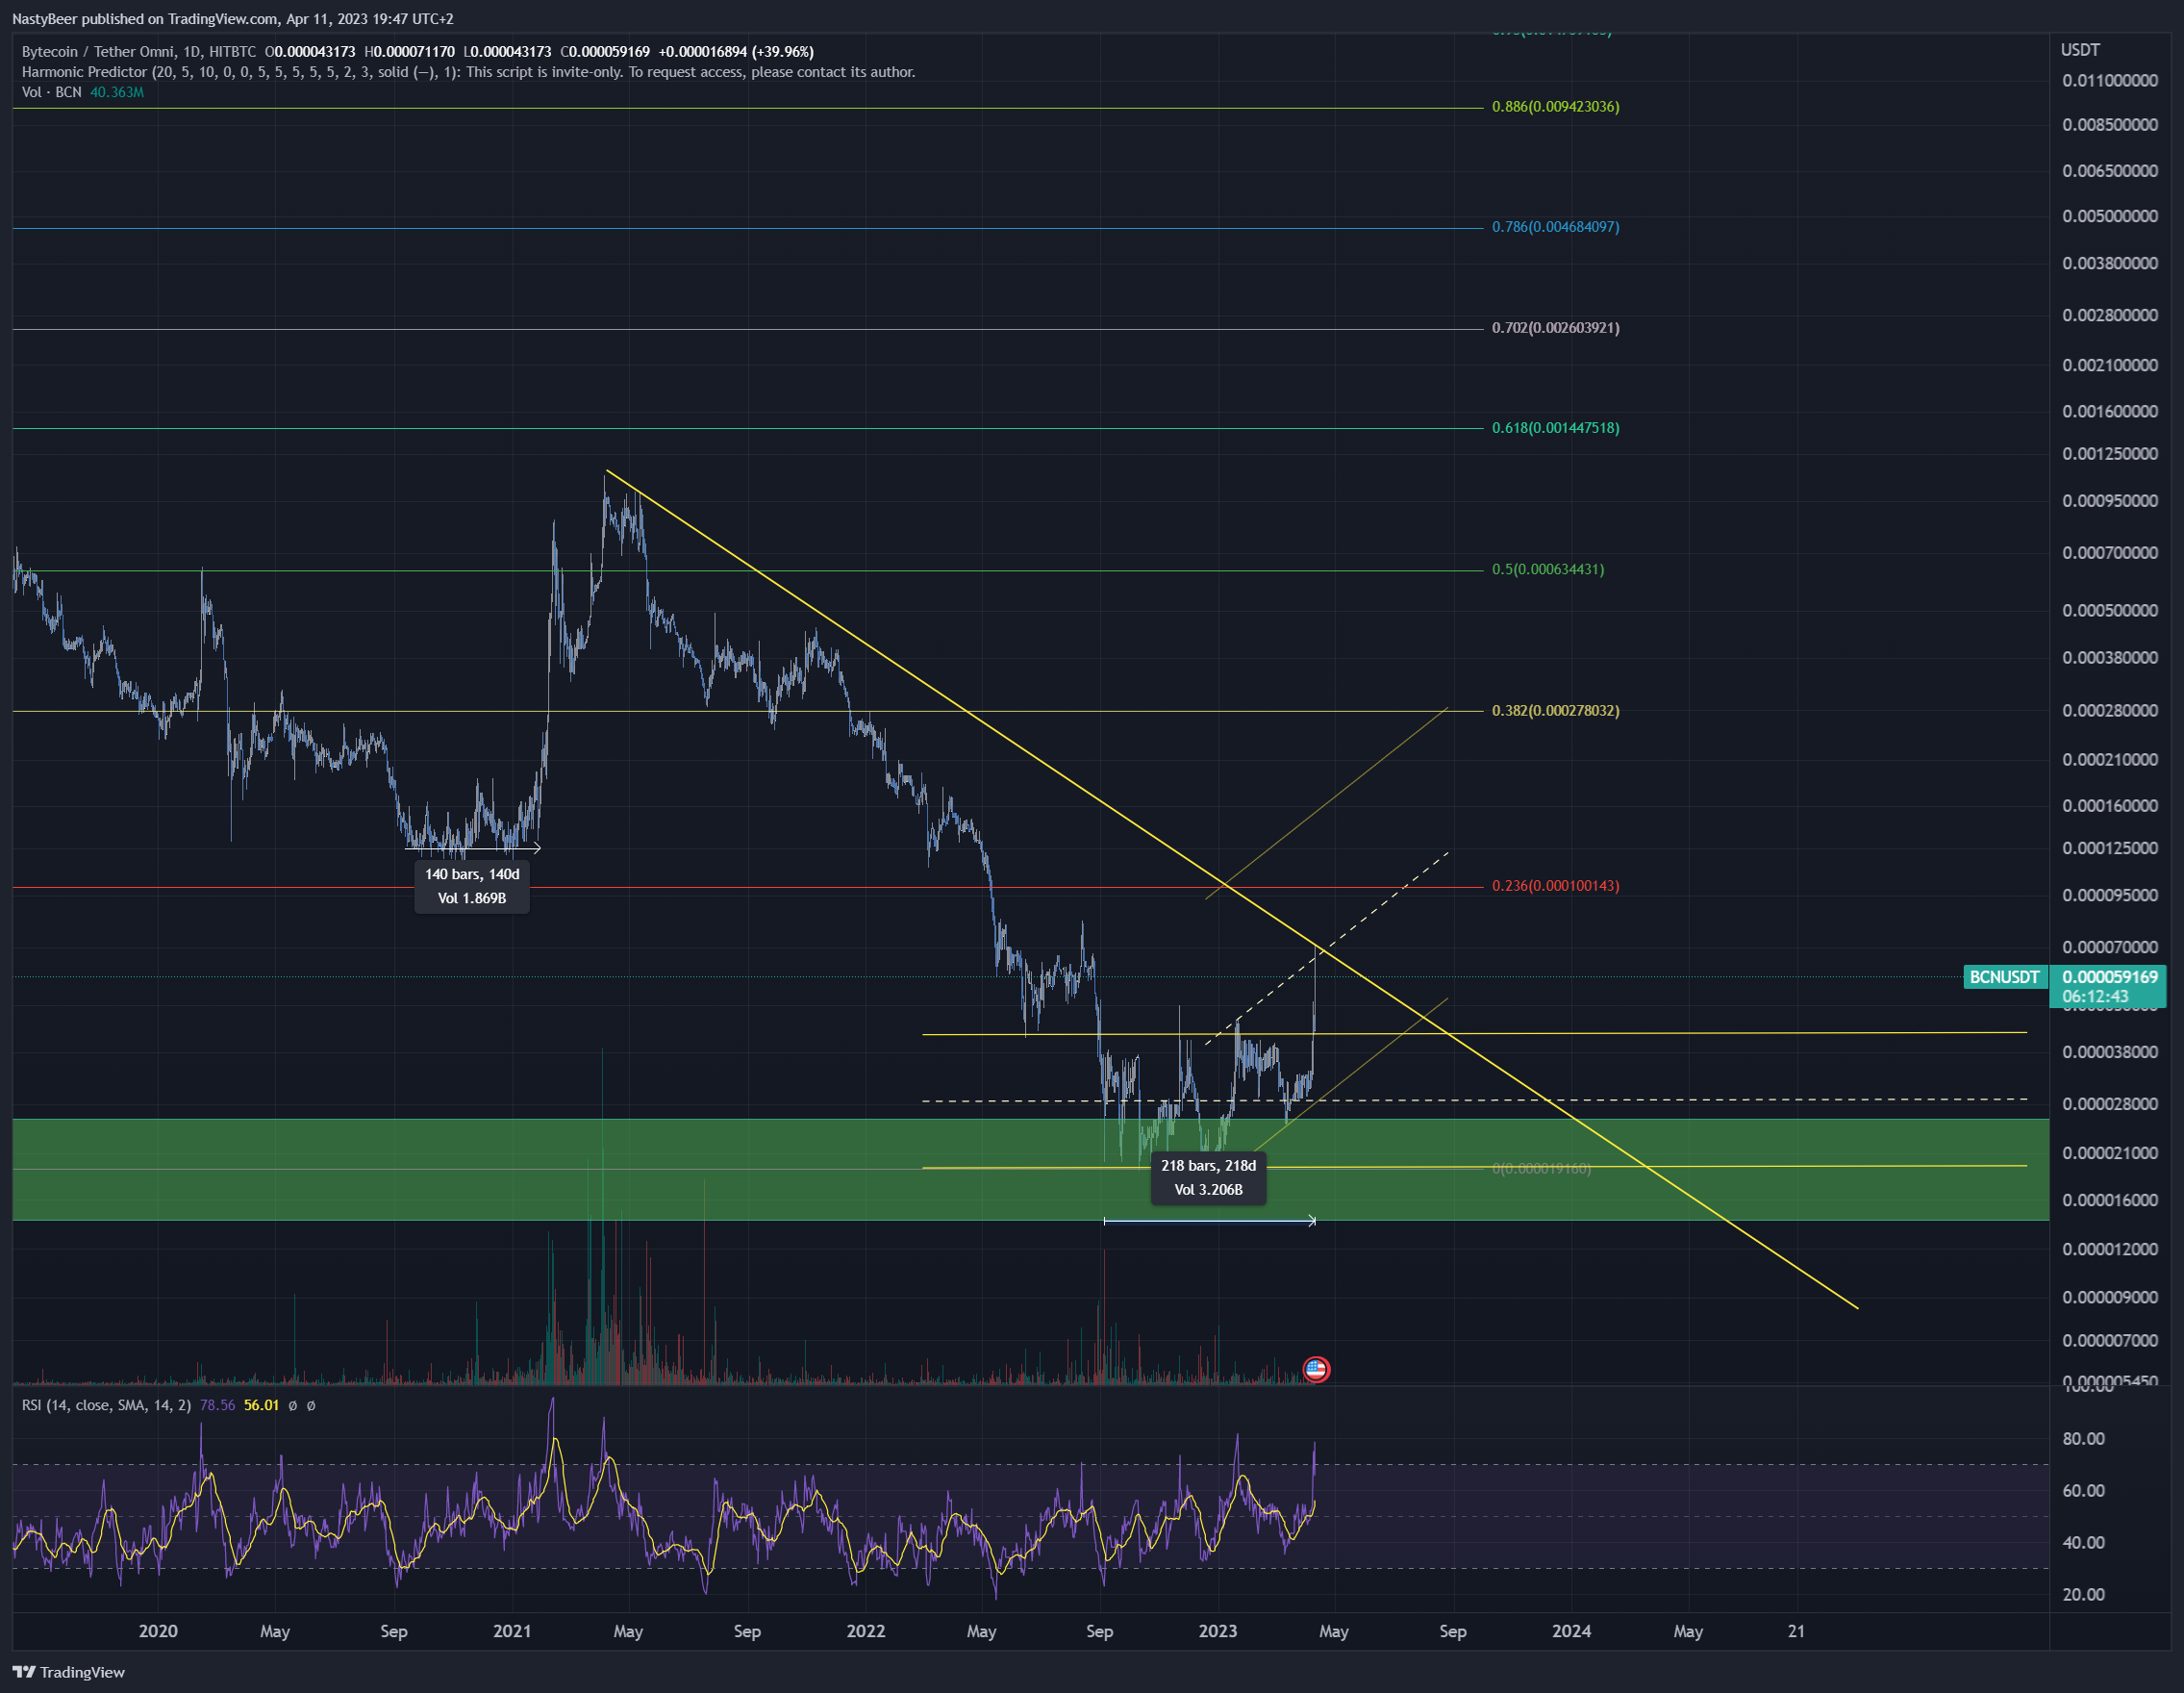Click the 0.000280000 price axis value
This screenshot has width=2184, height=1693.
[x=2110, y=710]
